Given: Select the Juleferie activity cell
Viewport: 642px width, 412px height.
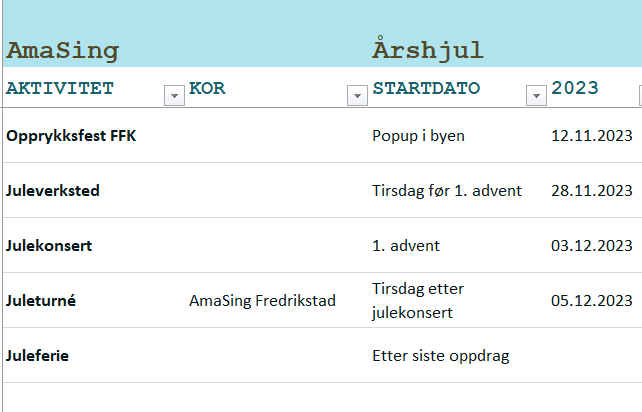Looking at the screenshot, I should [37, 355].
